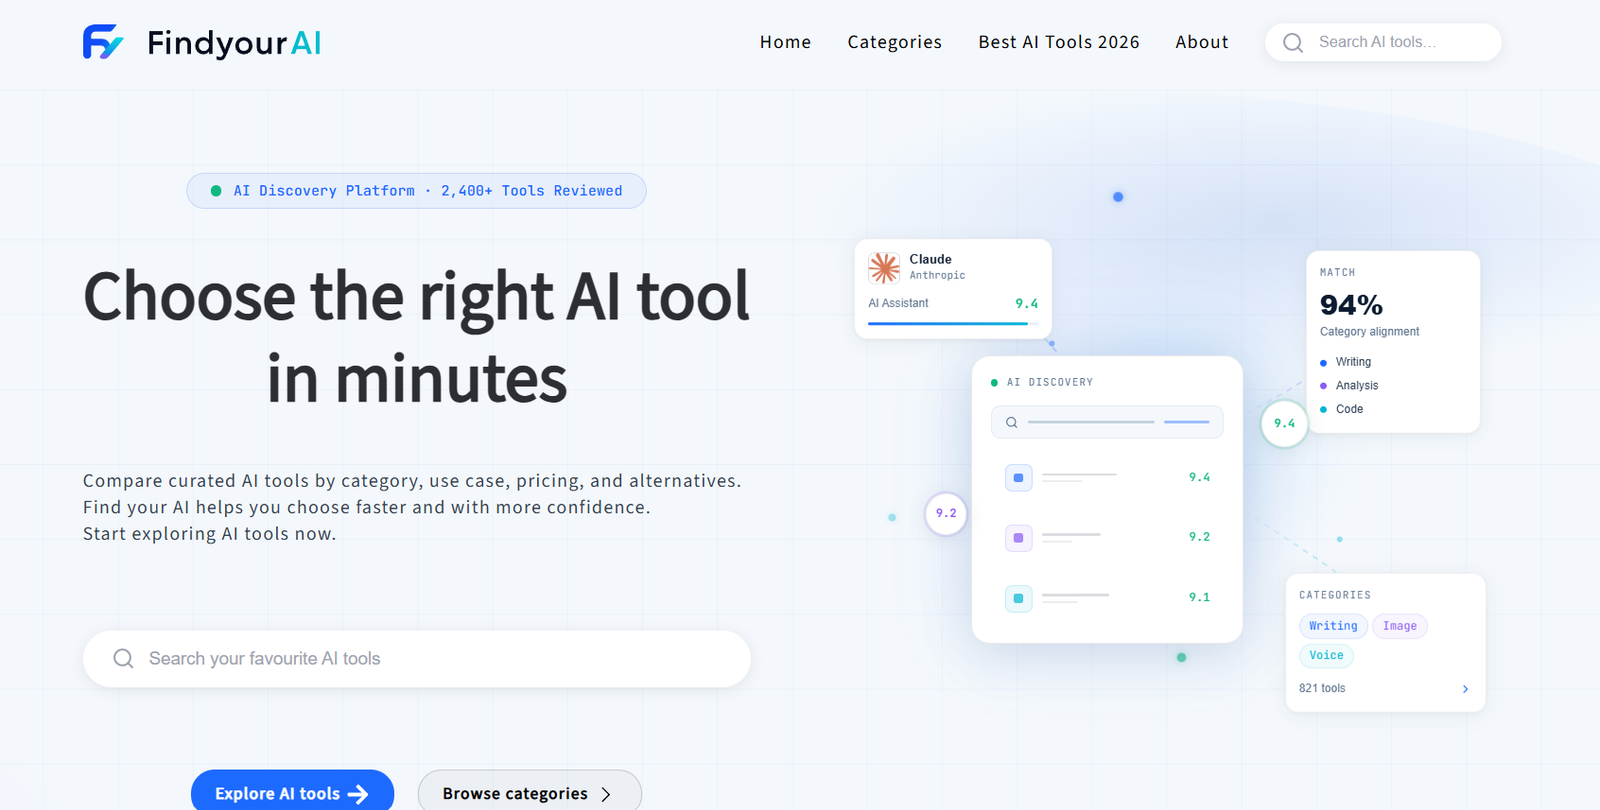Click the 9.4 score on Claude card
This screenshot has height=810, width=1600.
pos(1026,303)
